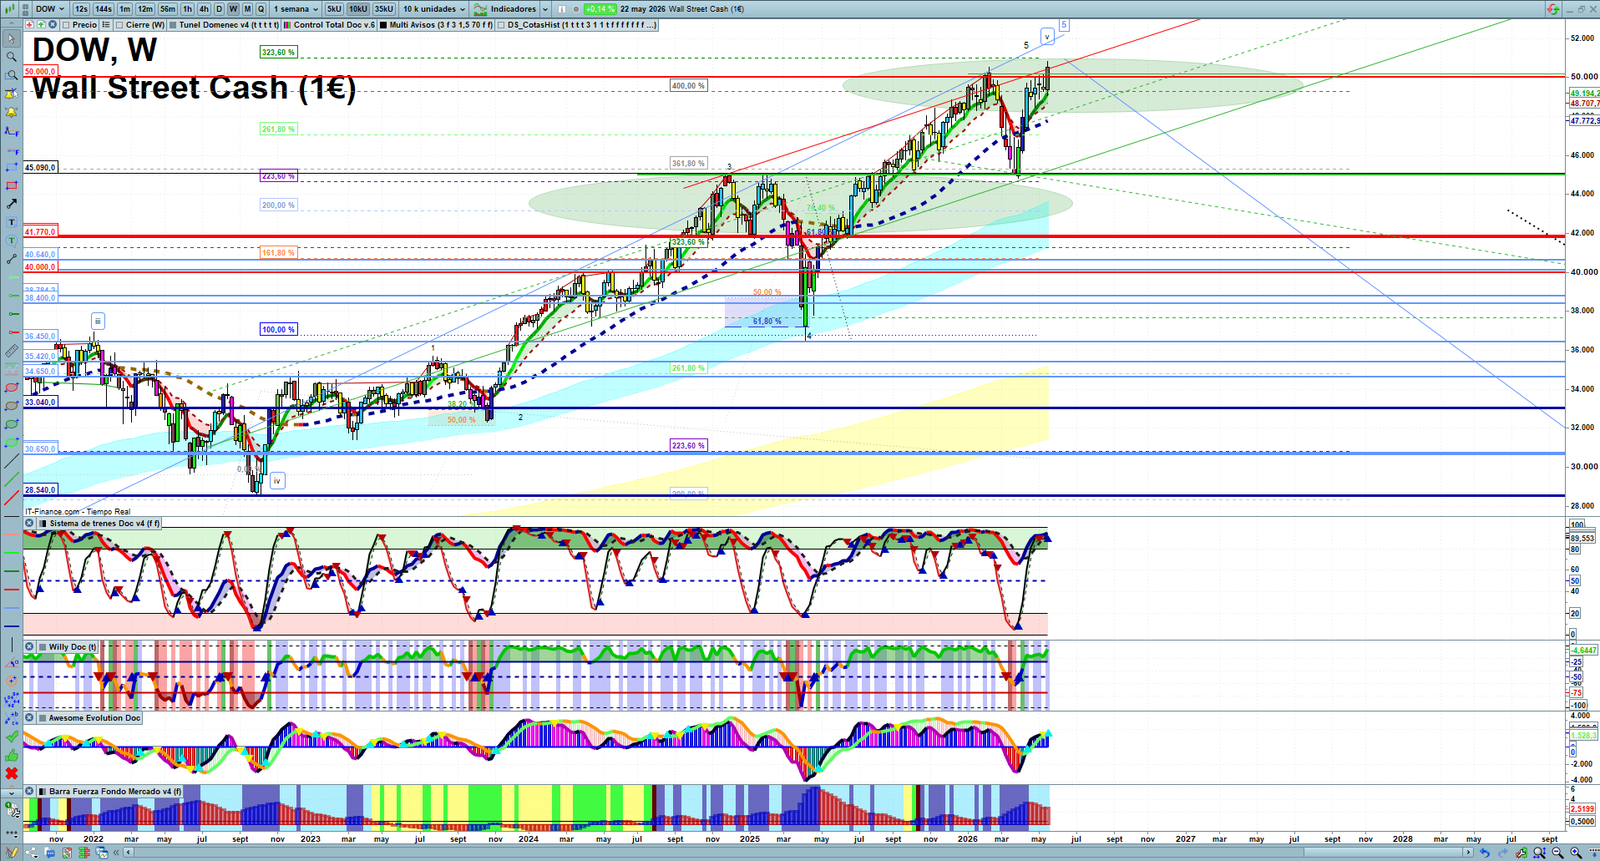
Task: Close the Sistema de trenes Doc panel
Action: tap(29, 523)
